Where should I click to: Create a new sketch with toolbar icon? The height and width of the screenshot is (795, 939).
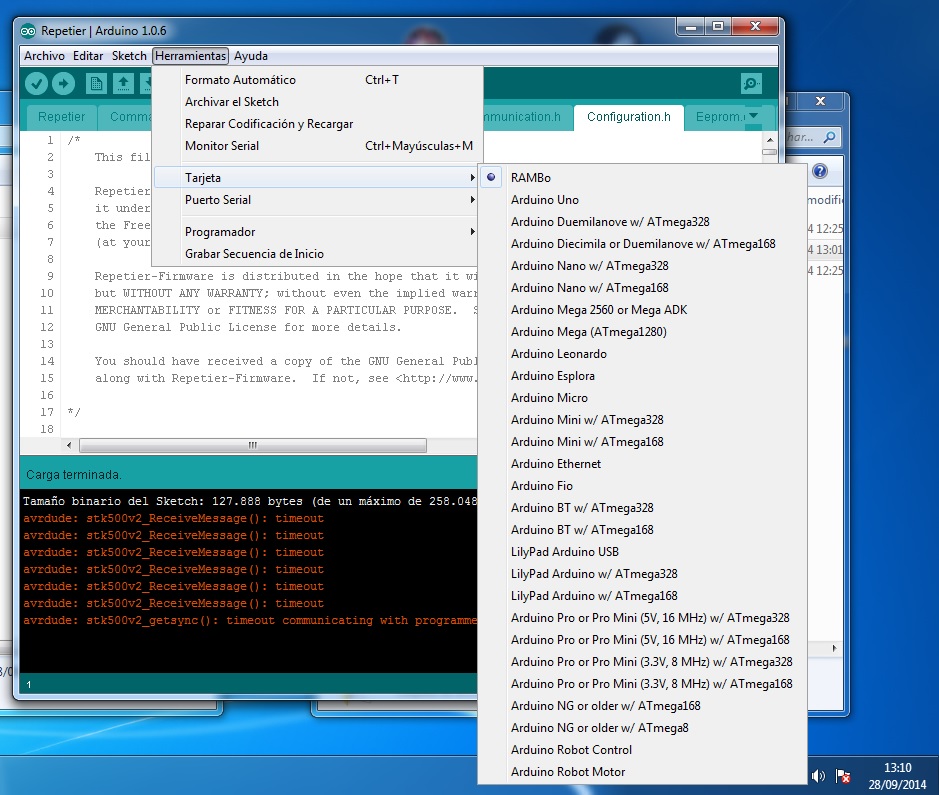pos(97,84)
